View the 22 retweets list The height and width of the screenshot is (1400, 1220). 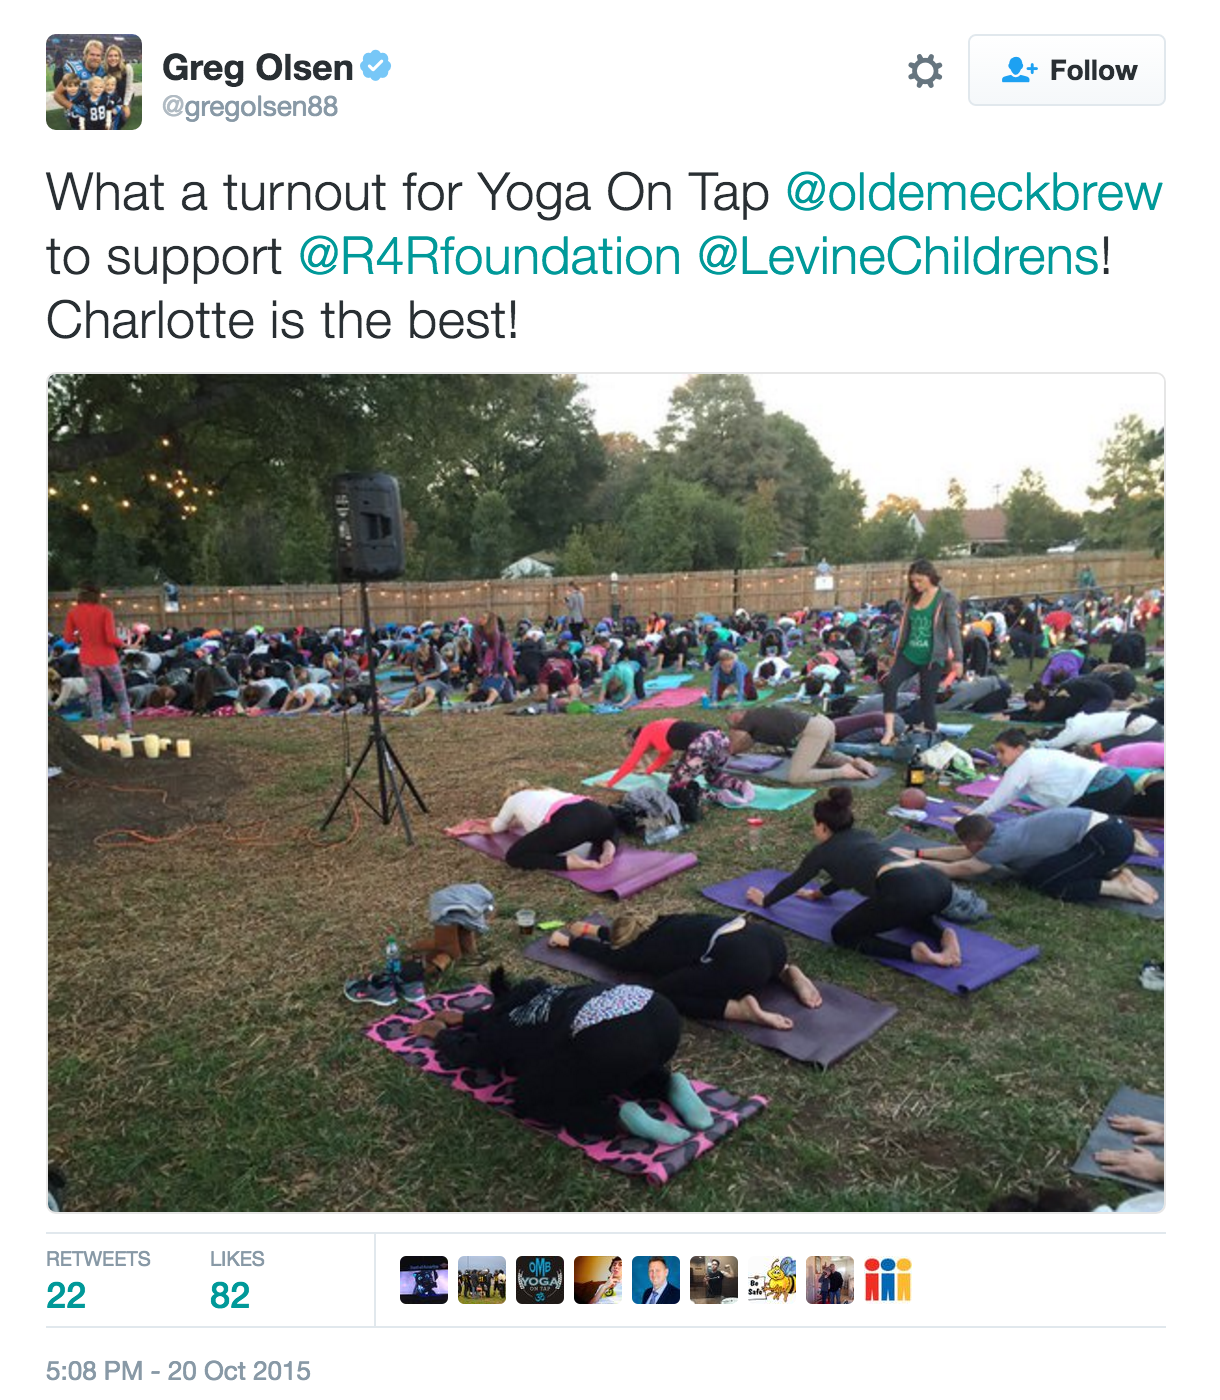click(x=98, y=1280)
